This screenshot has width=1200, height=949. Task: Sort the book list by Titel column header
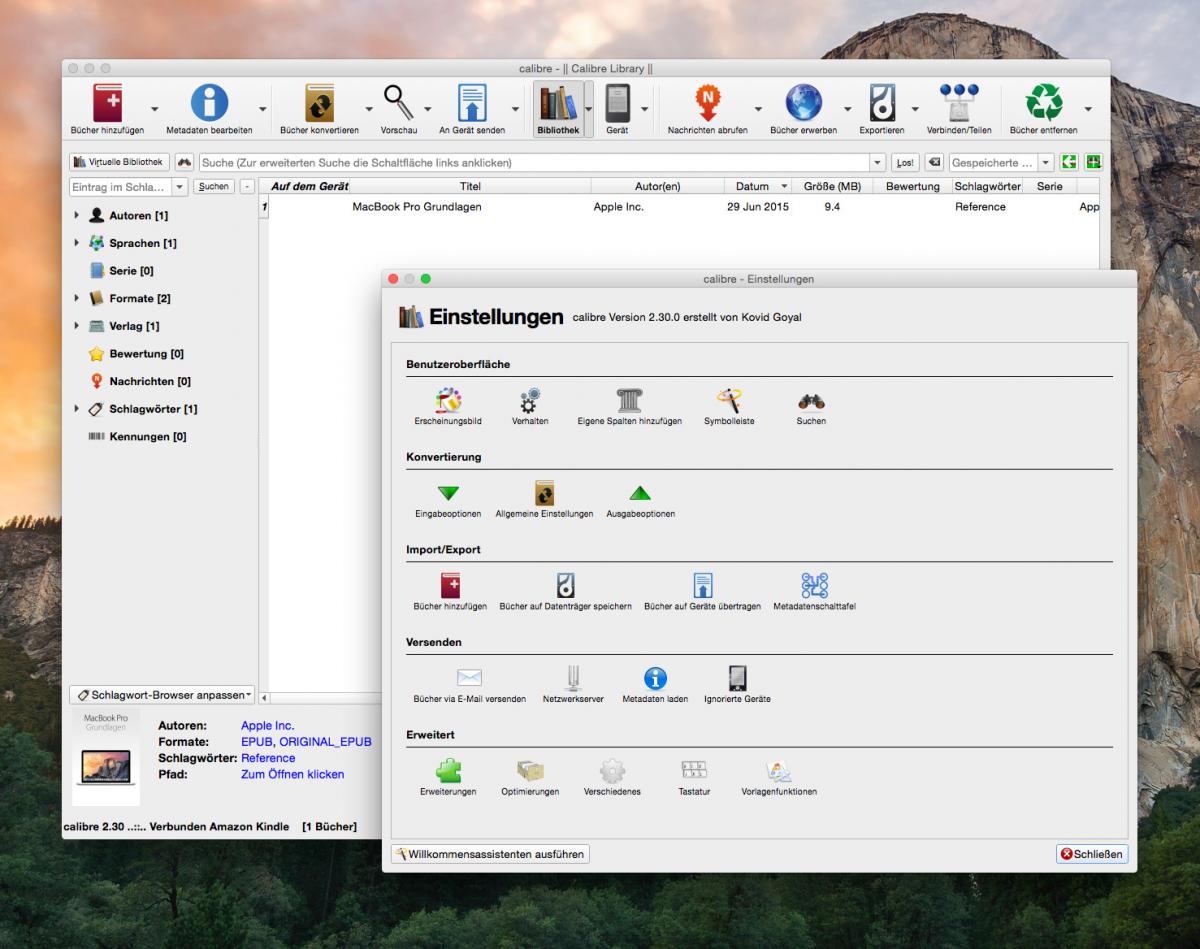click(470, 186)
